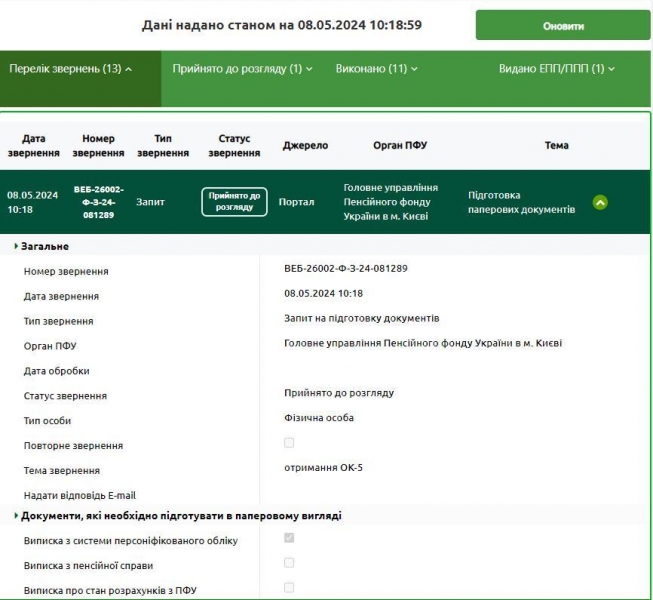Image resolution: width=653 pixels, height=600 pixels.
Task: Collapse the Документи paper documents section
Action: pyautogui.click(x=17, y=516)
